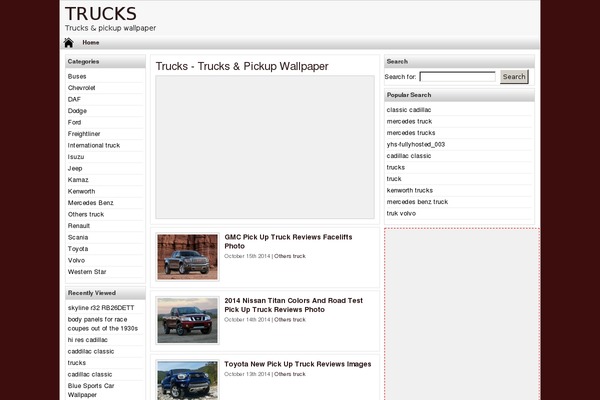Open the Dodge category
Screen dimensions: 600x400
(x=77, y=111)
